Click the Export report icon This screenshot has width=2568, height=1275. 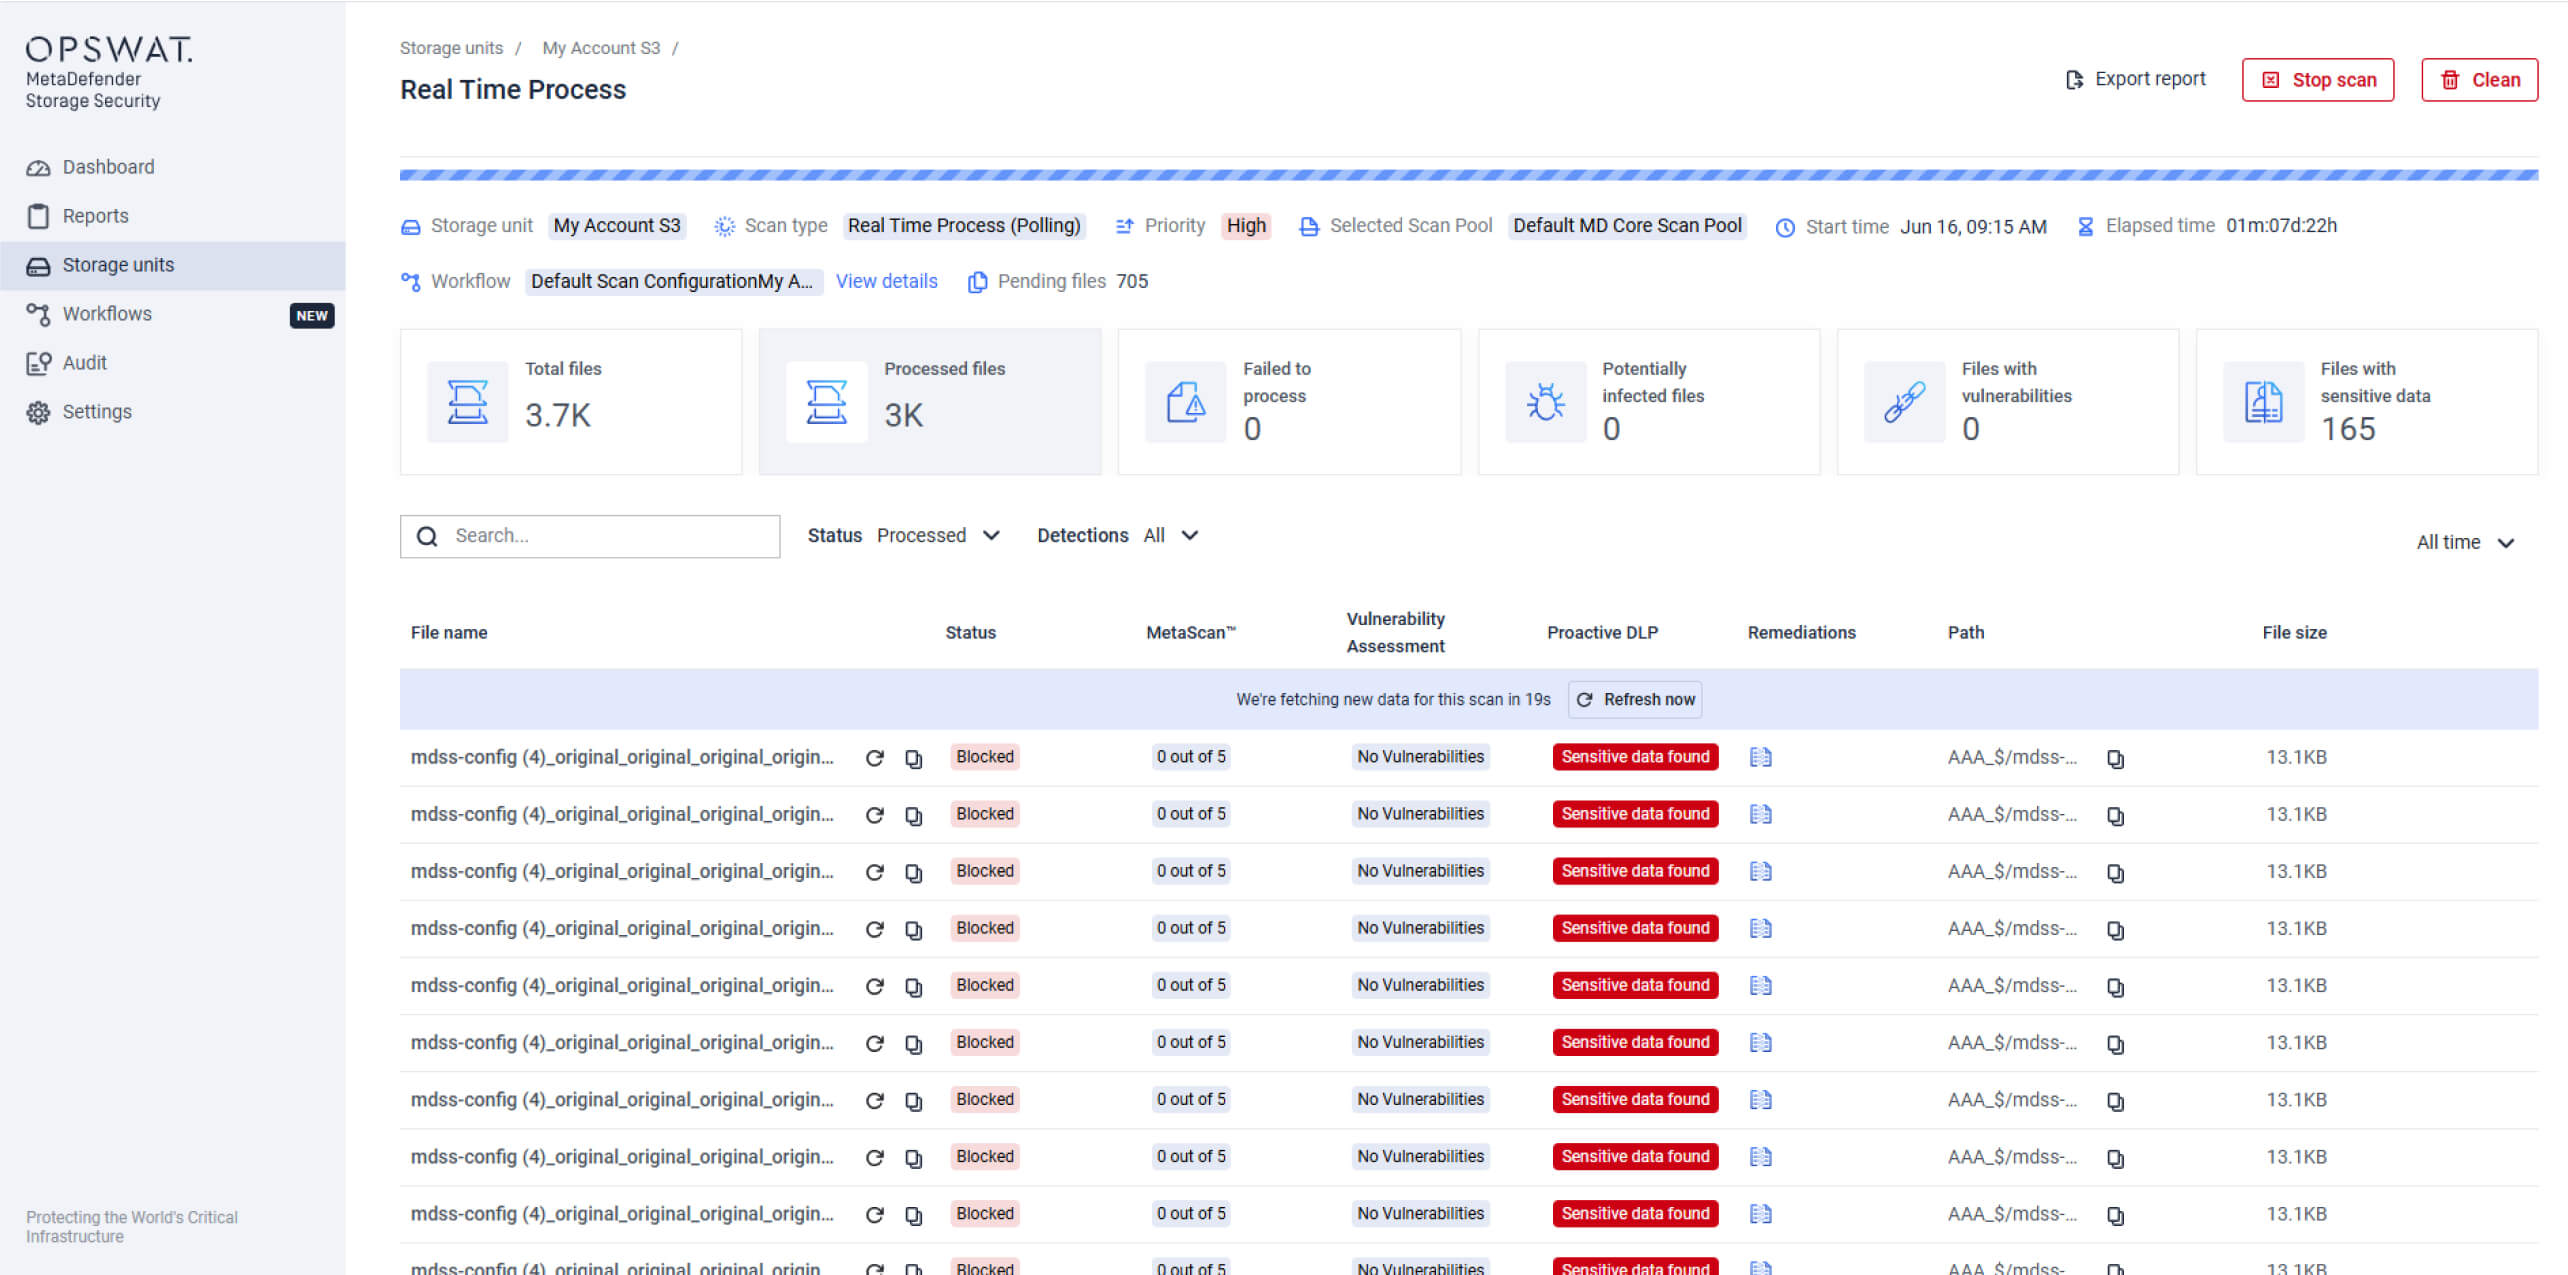coord(2073,79)
